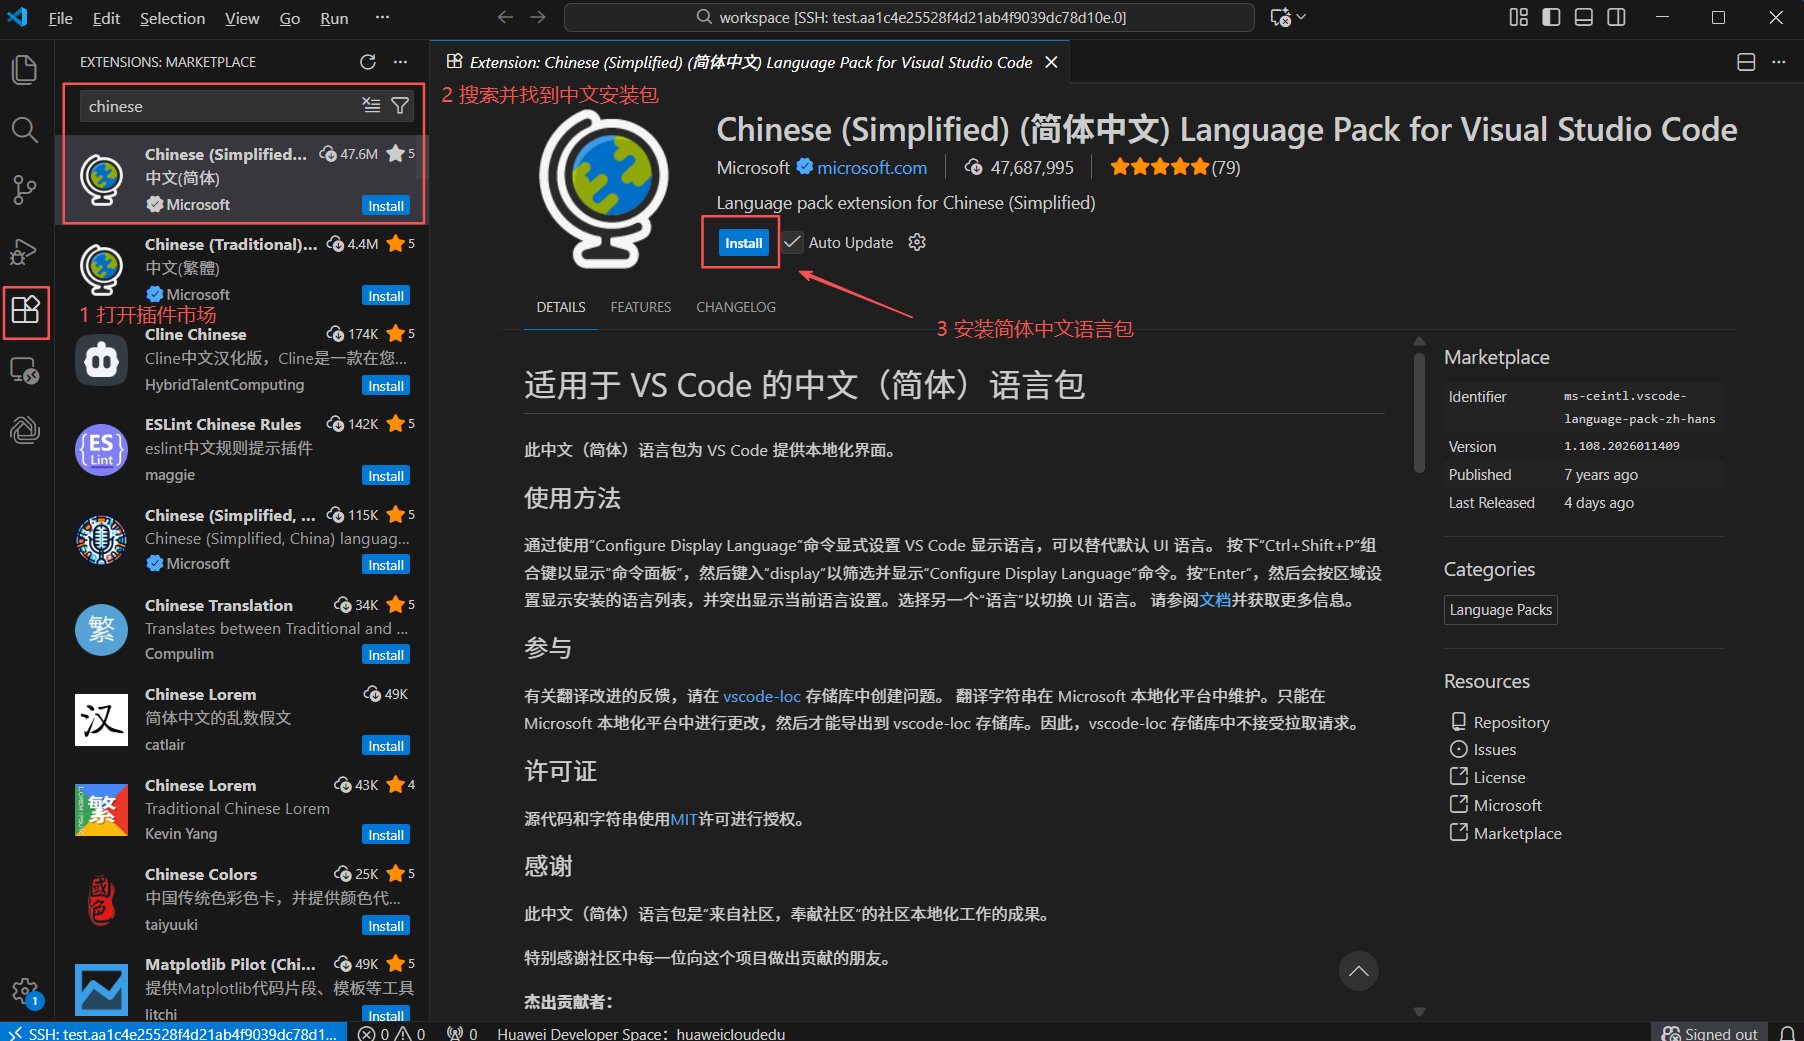Viewport: 1804px width, 1041px height.
Task: Install Chinese Colors by taiyuuki
Action: 386,926
